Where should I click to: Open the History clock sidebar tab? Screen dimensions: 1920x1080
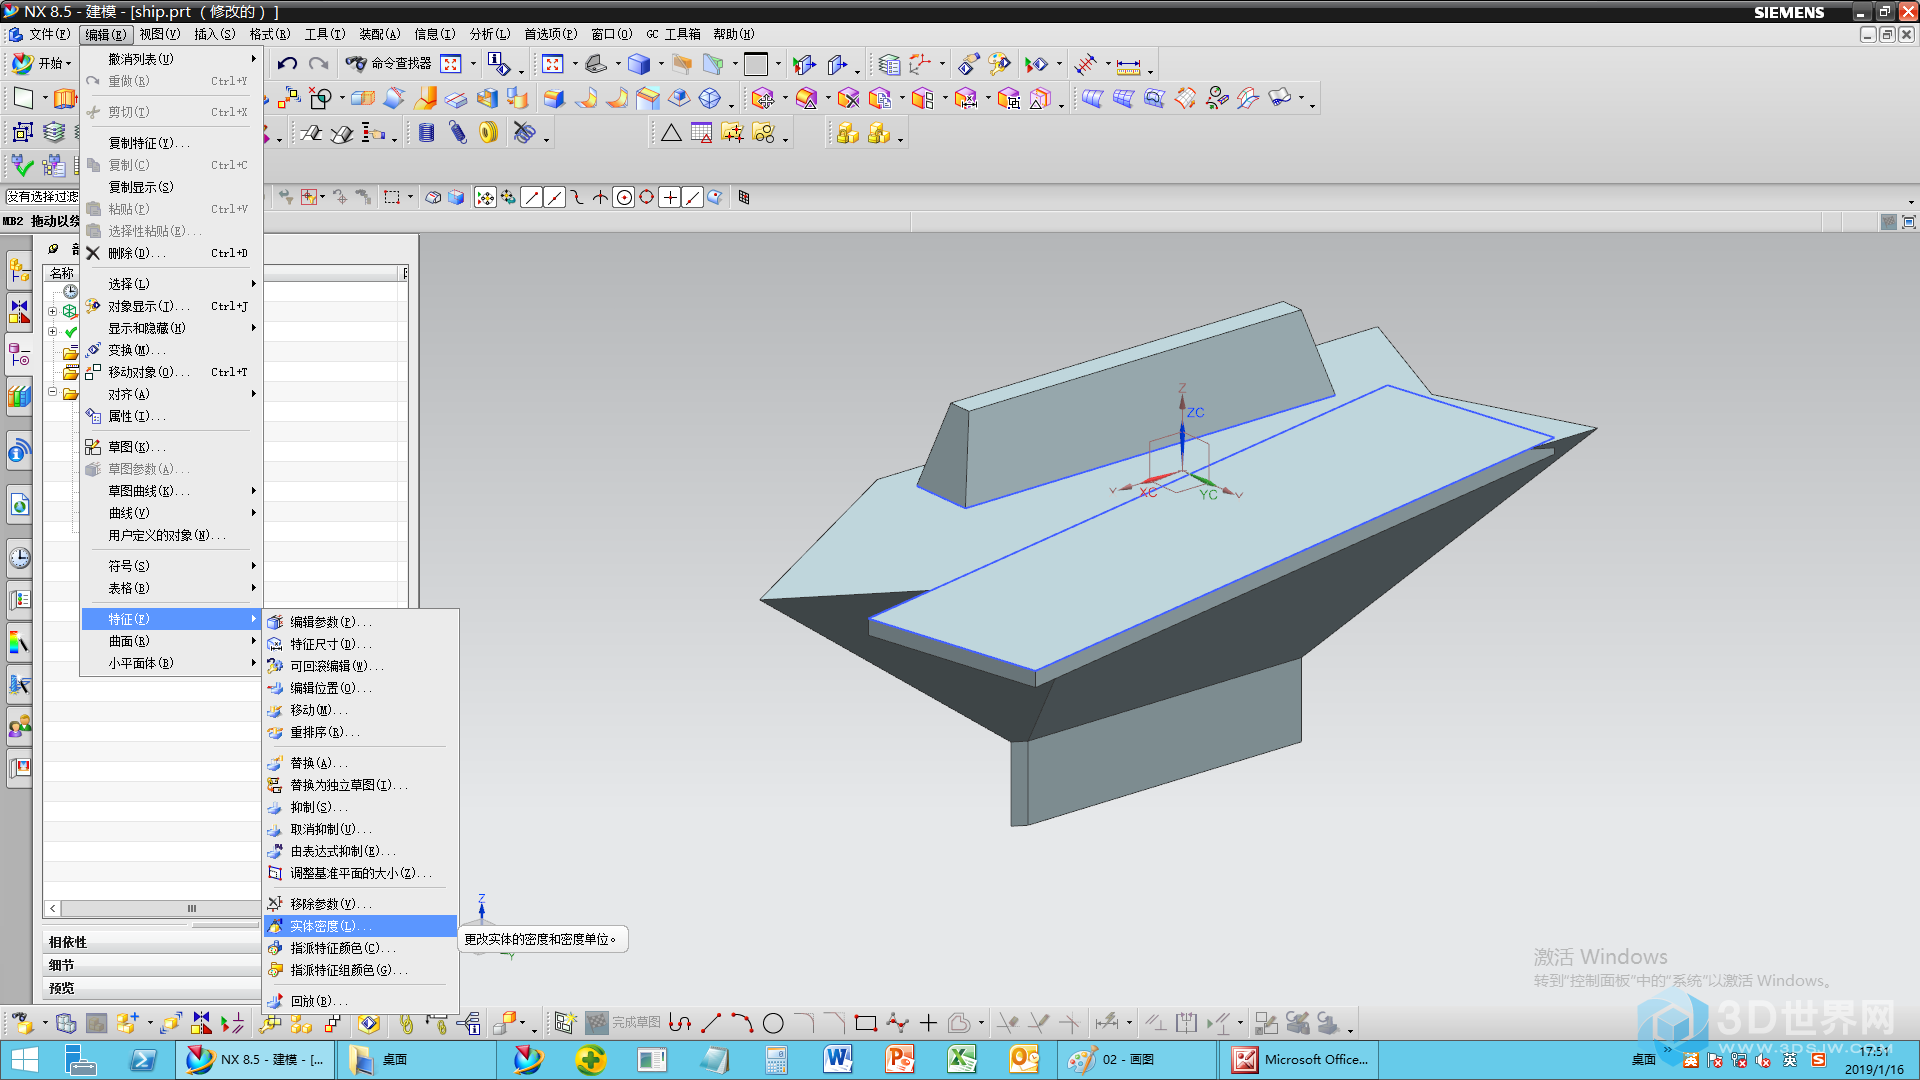point(20,558)
